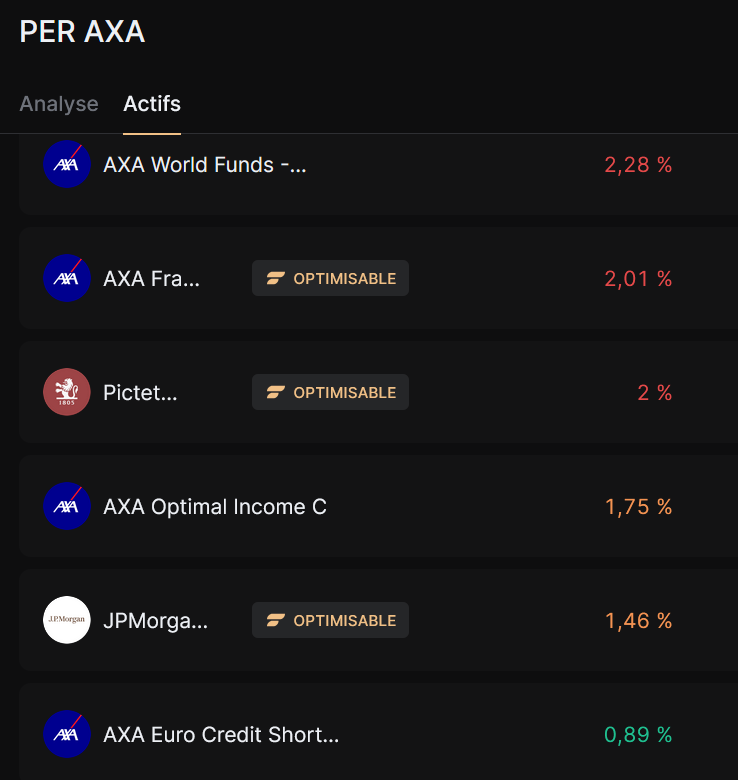Click the AXA logo beside AXA World Funds
738x780 pixels.
[x=67, y=164]
